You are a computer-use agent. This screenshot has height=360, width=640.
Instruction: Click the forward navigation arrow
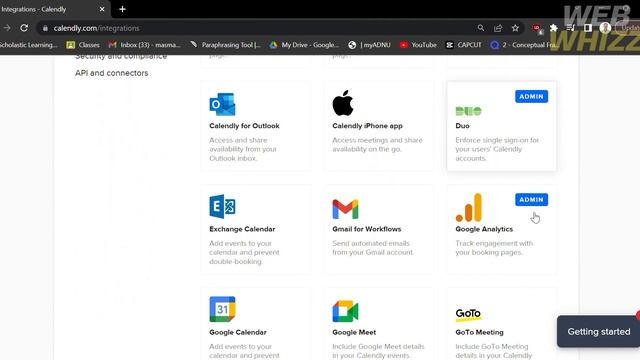coord(7,28)
